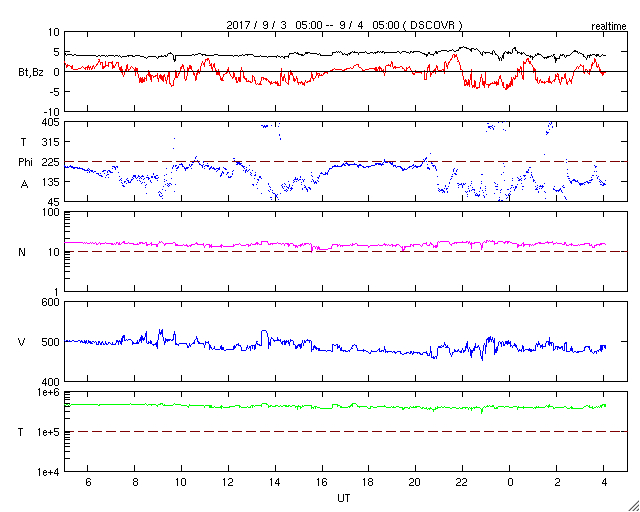Click the "500" tick on the V axis
The image size is (640, 512).
pos(52,342)
